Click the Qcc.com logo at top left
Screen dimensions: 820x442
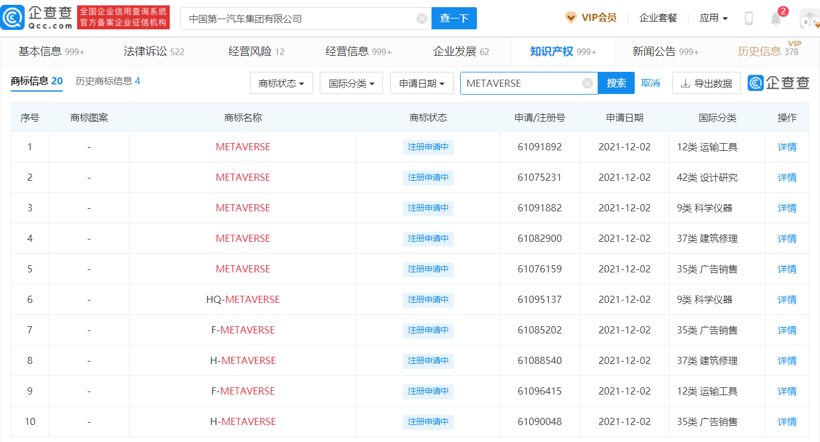(38, 18)
